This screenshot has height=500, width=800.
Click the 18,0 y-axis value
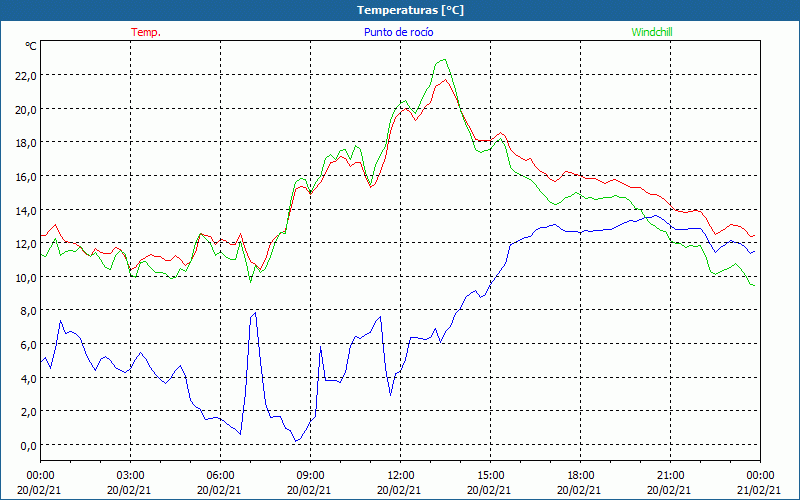(x=27, y=143)
